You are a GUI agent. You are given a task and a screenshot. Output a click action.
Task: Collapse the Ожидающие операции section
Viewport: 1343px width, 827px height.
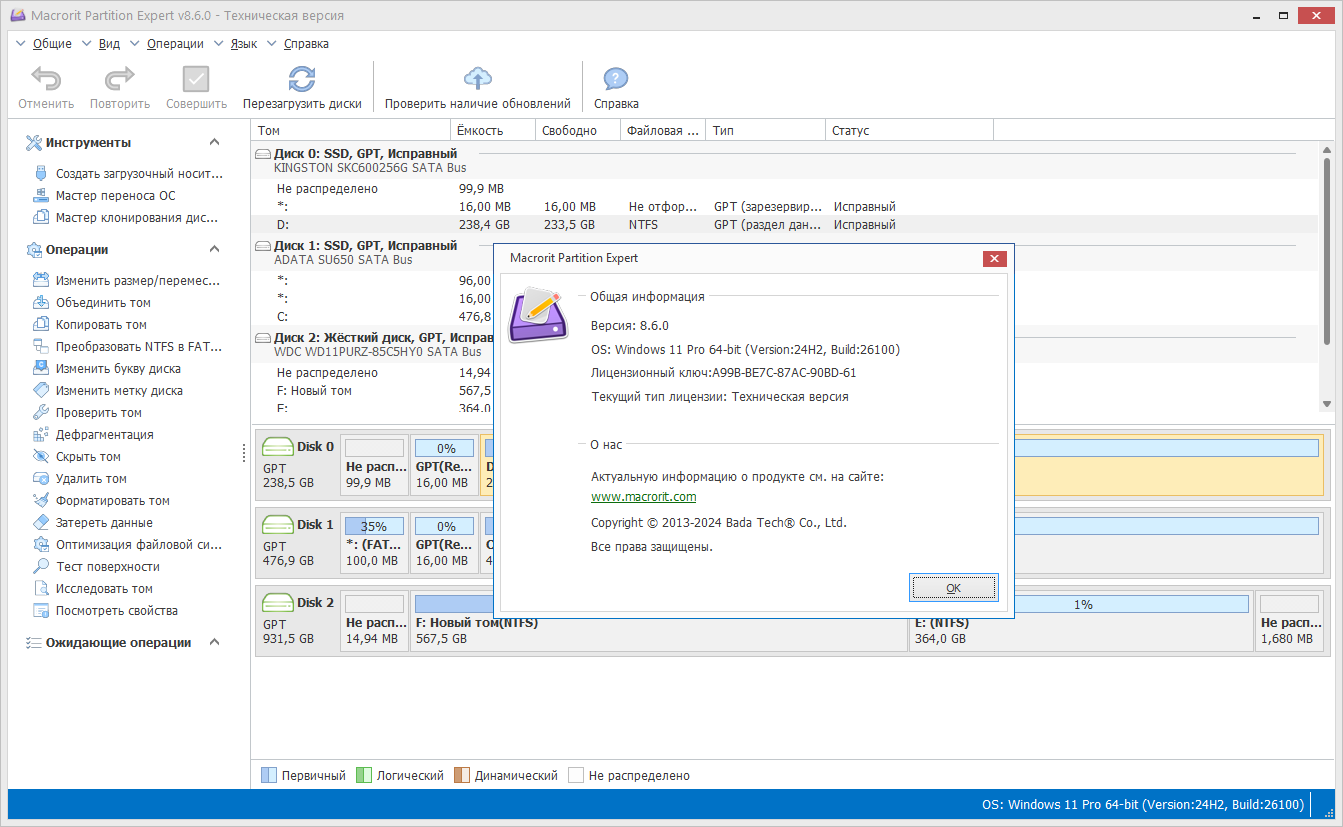pos(214,643)
